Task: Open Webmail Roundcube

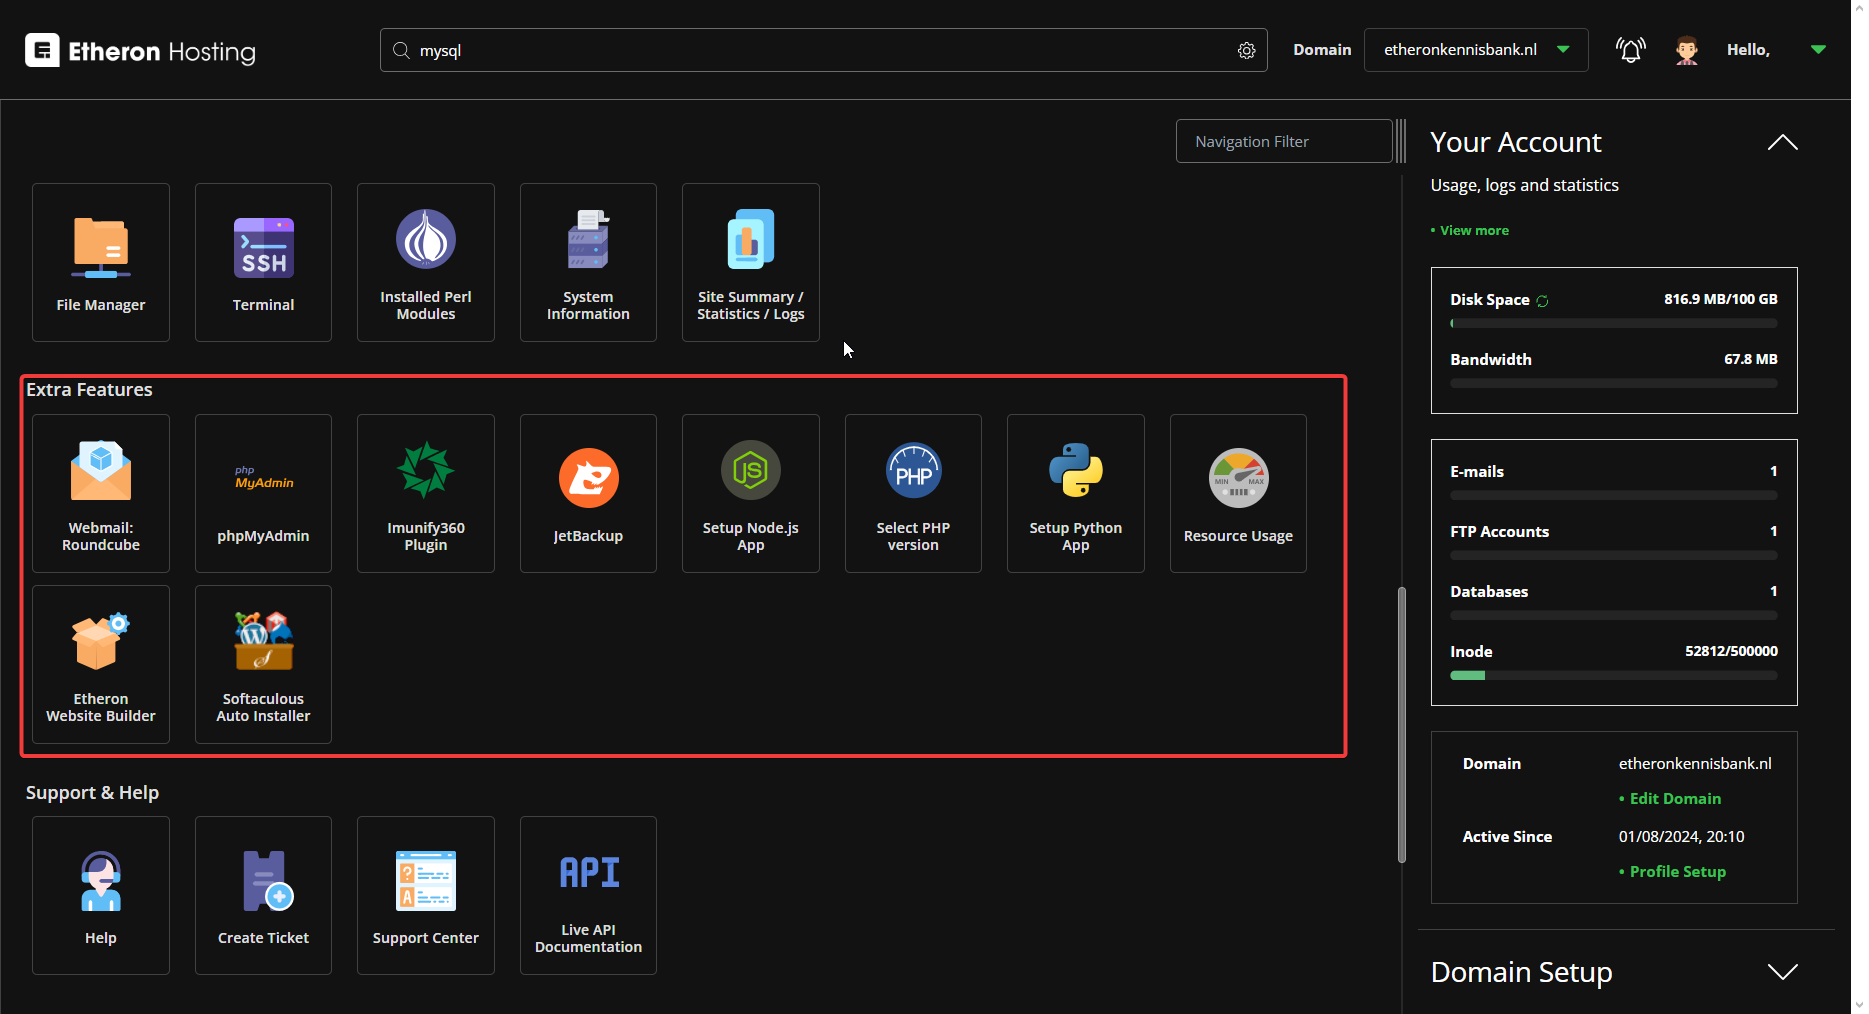Action: 101,493
